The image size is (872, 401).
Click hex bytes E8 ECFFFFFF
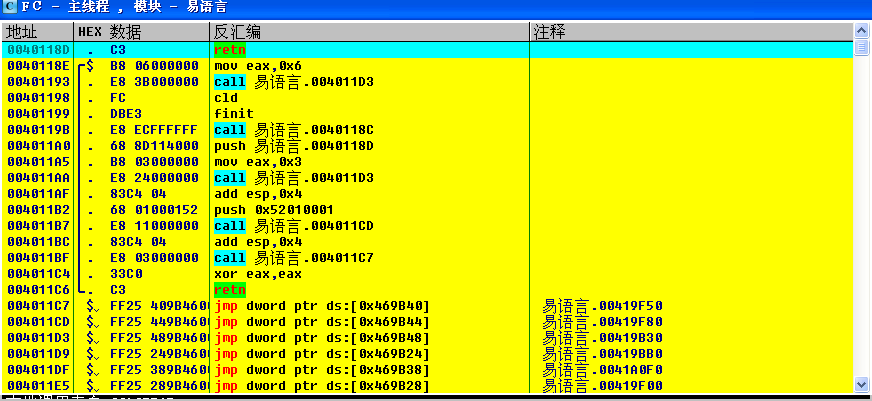154,130
